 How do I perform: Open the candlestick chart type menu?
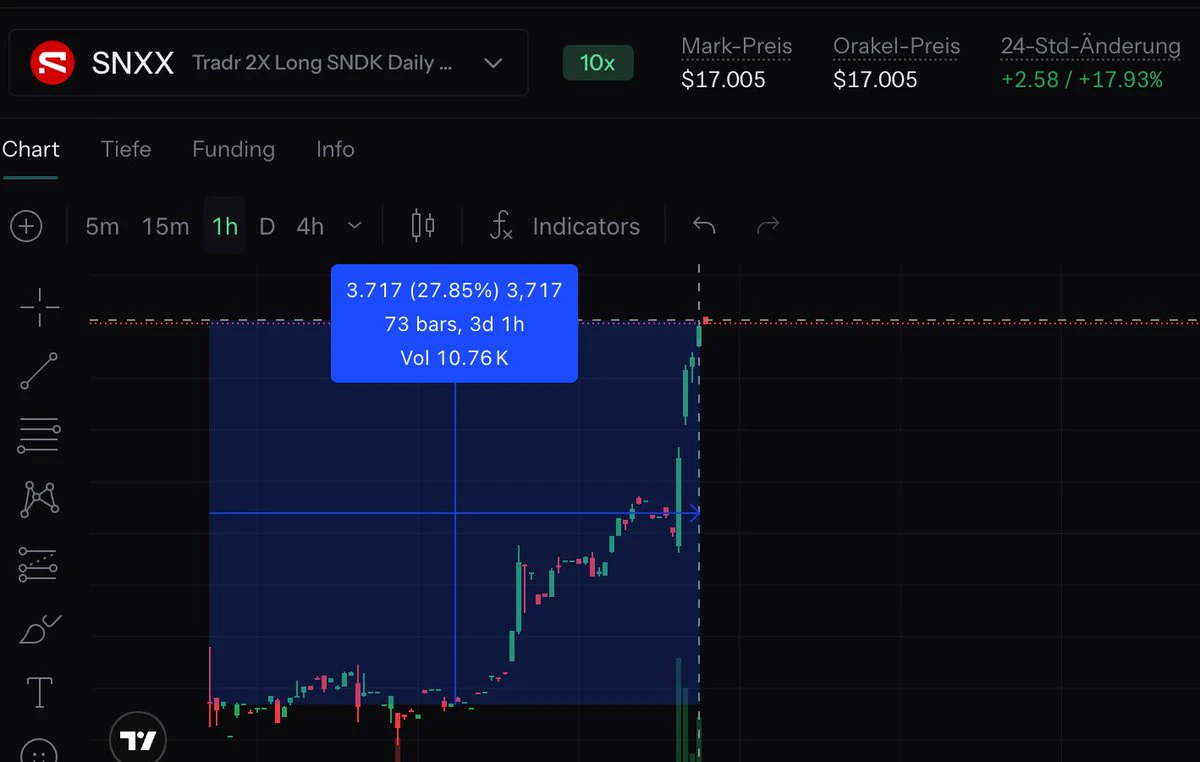[423, 226]
